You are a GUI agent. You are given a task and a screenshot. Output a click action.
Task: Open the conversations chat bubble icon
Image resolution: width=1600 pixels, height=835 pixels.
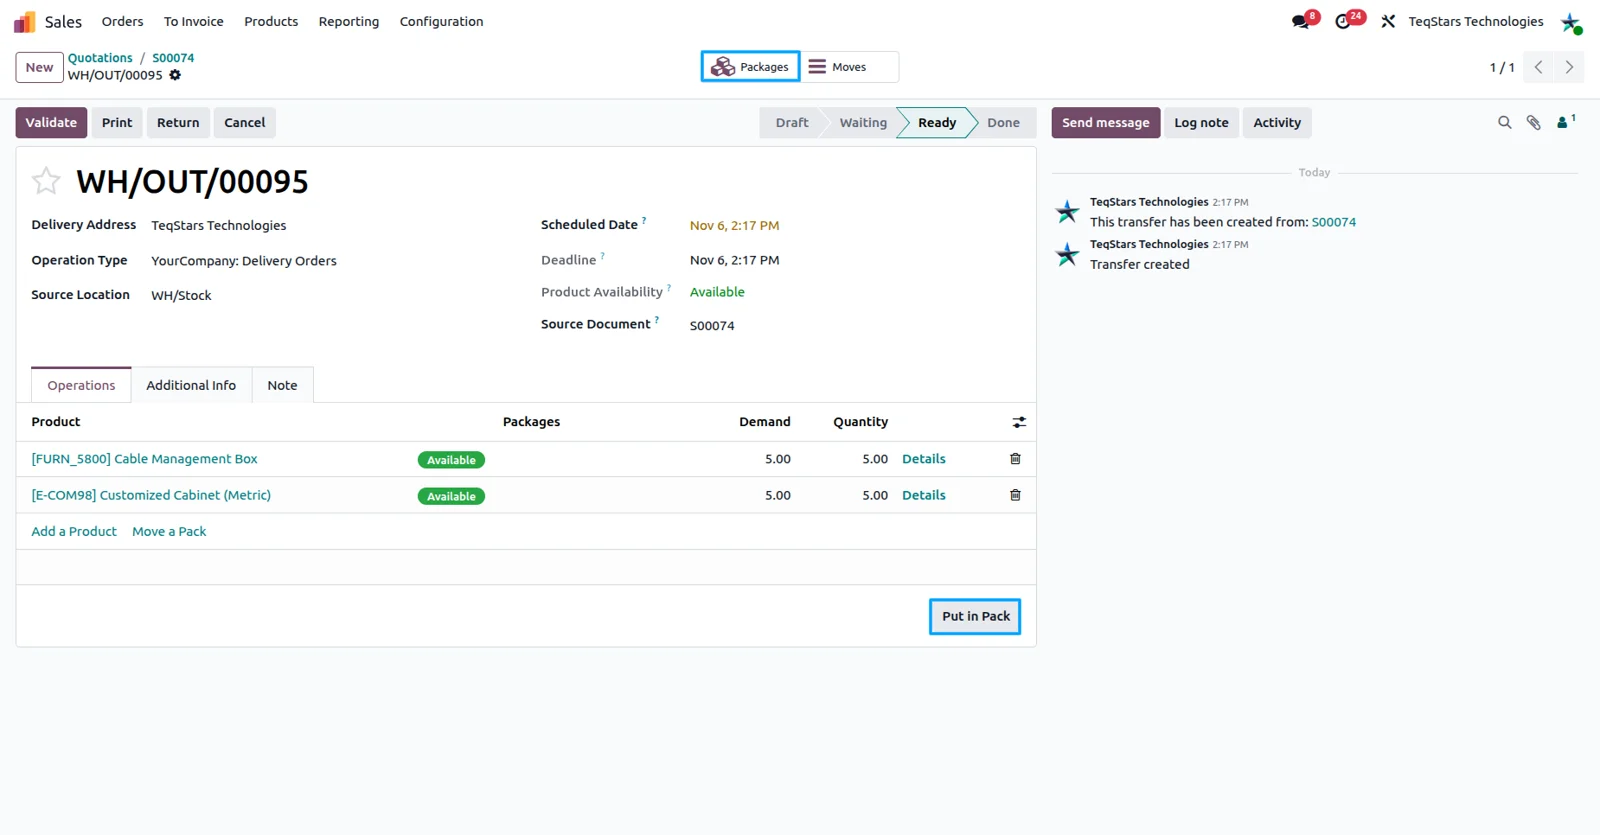[1300, 21]
